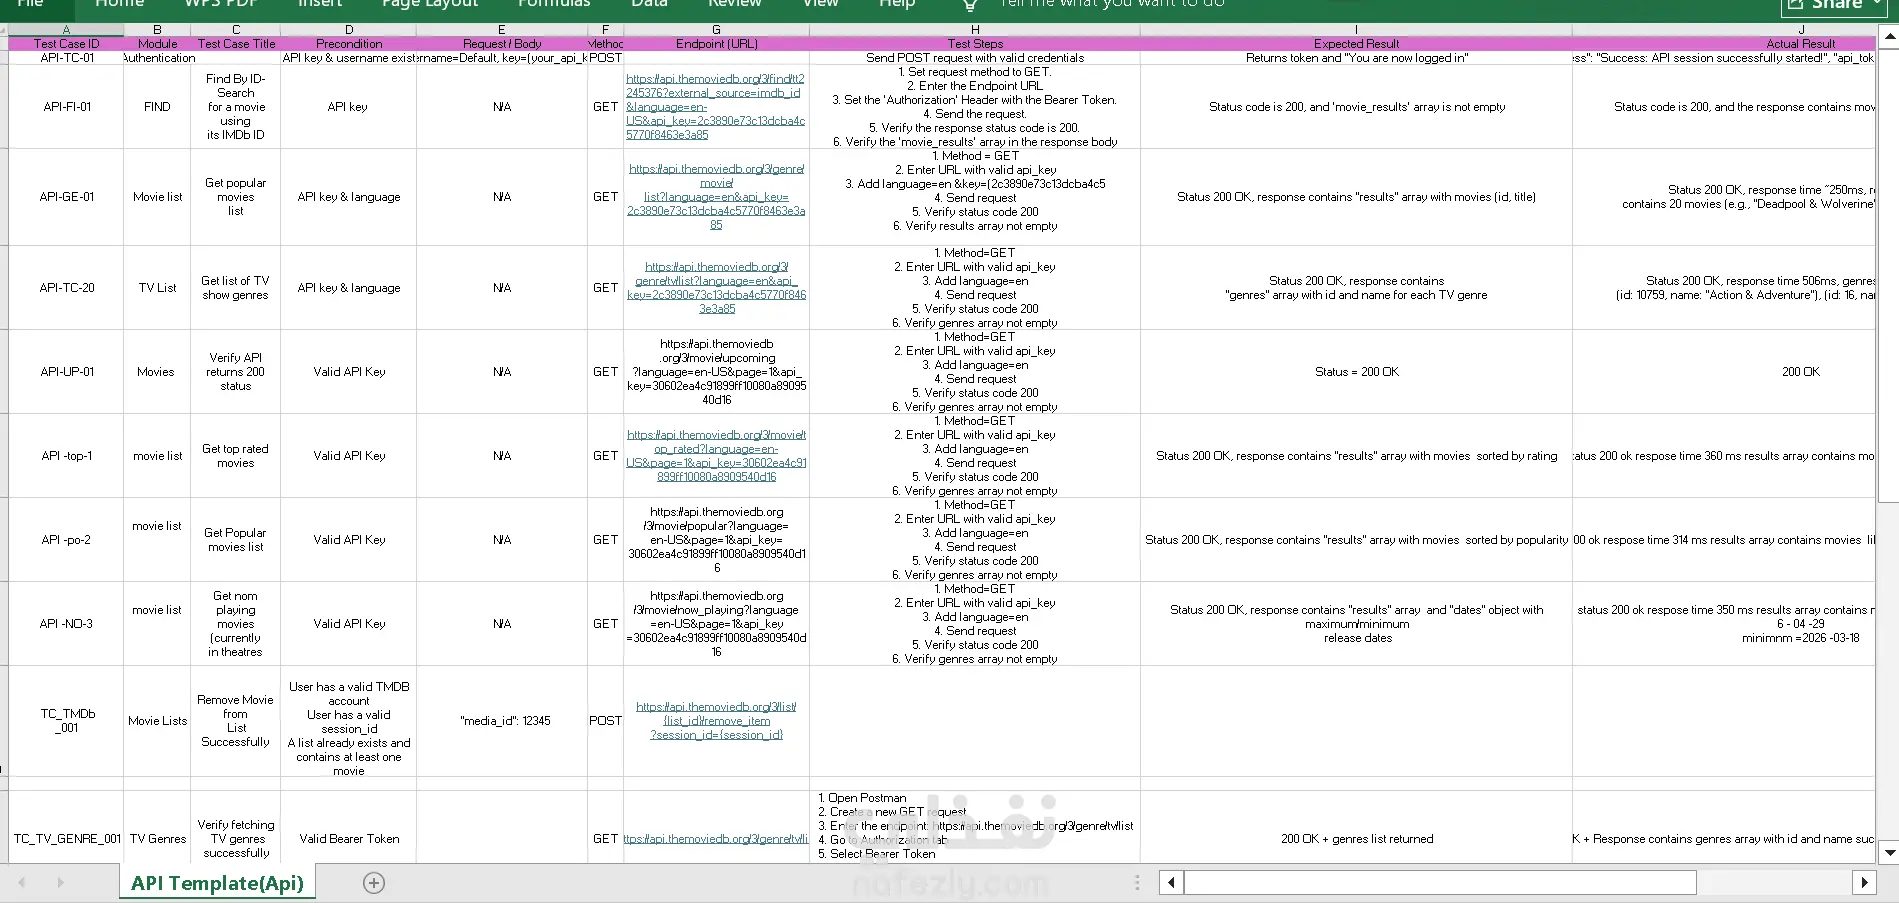Open the genre/movie/list endpoint URL link
The width and height of the screenshot is (1899, 903).
click(716, 197)
